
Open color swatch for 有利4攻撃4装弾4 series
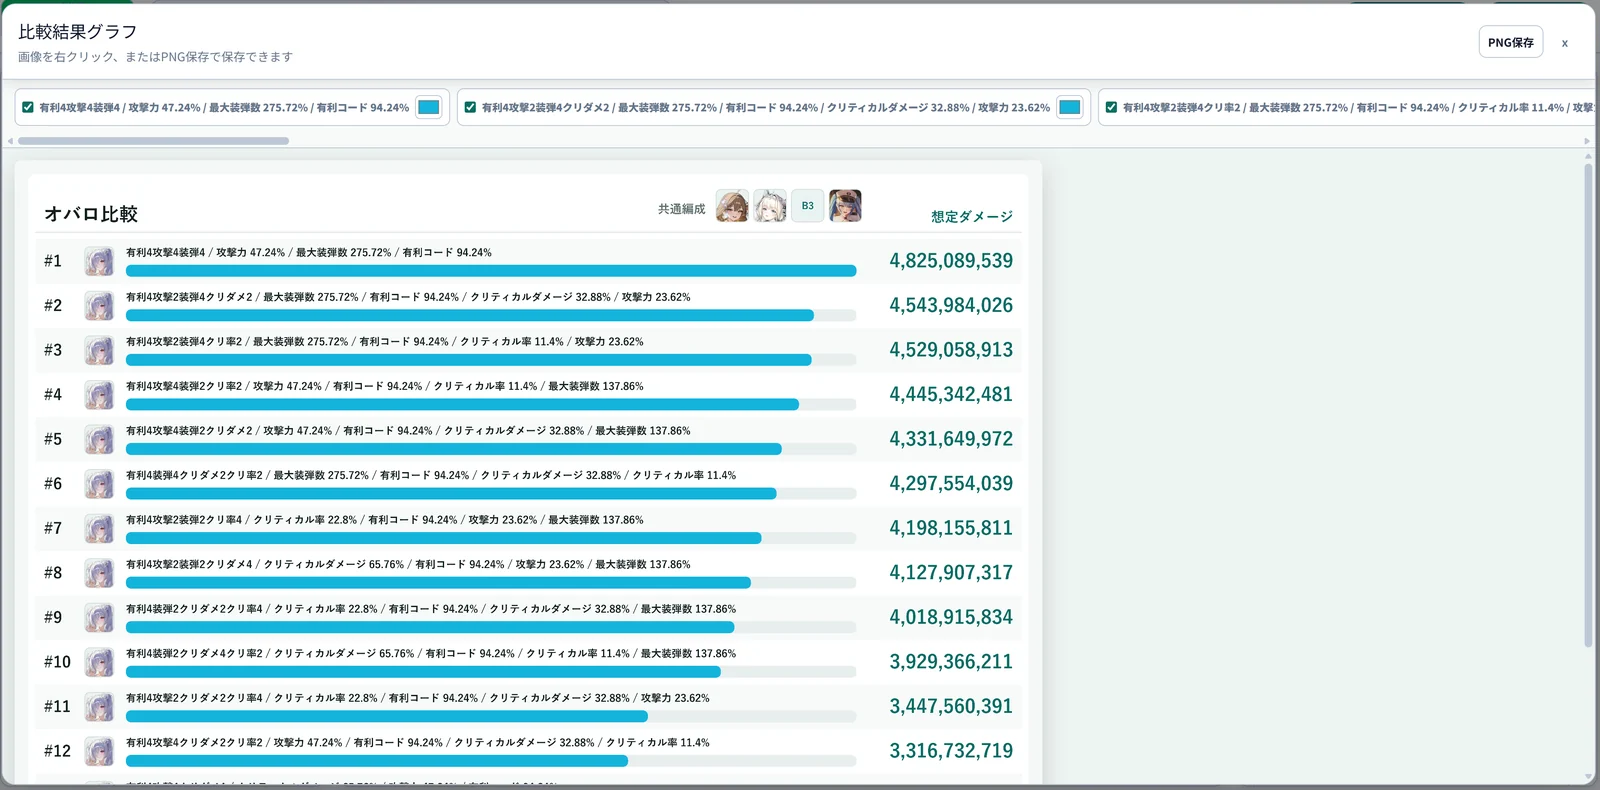coord(429,107)
